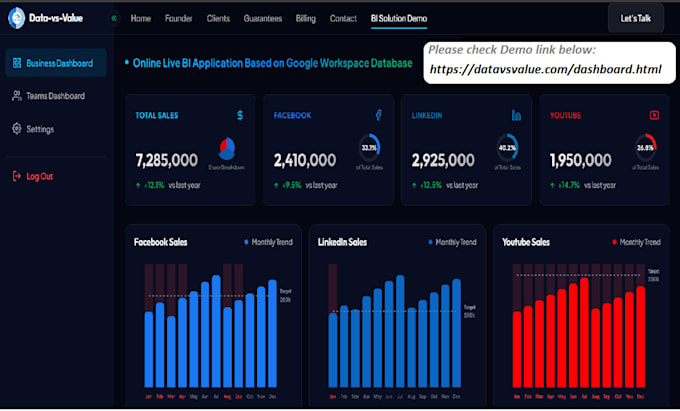Click the +12.1% vs last year text
The height and width of the screenshot is (411, 680).
[168, 185]
